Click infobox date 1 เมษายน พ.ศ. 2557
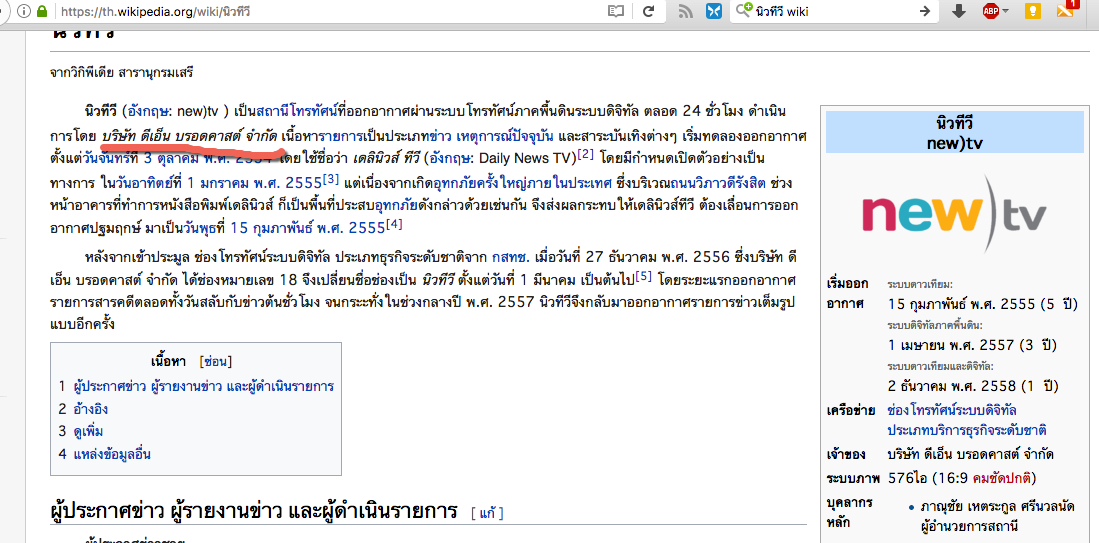This screenshot has height=543, width=1099. pos(972,345)
